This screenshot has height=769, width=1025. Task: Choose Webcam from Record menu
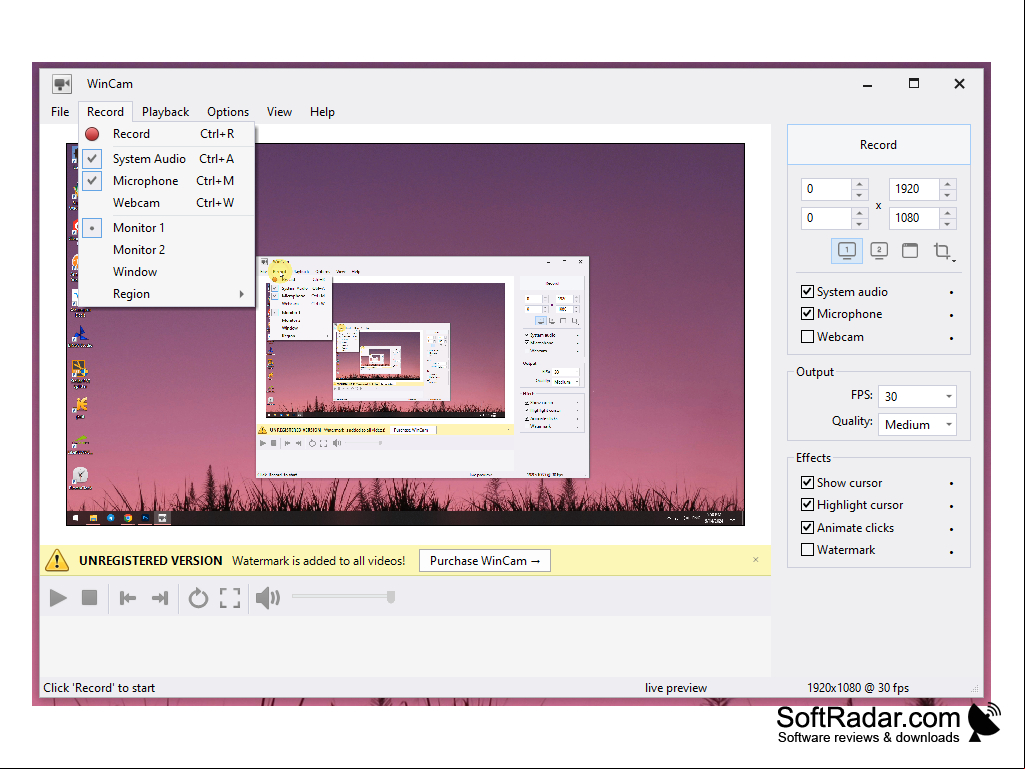coord(167,203)
